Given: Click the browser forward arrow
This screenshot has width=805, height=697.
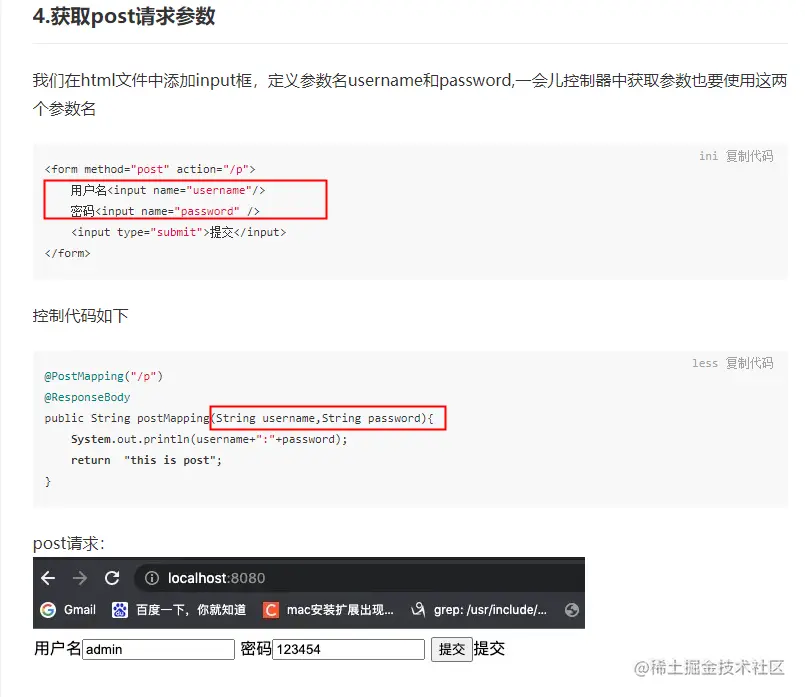Looking at the screenshot, I should click(x=80, y=578).
